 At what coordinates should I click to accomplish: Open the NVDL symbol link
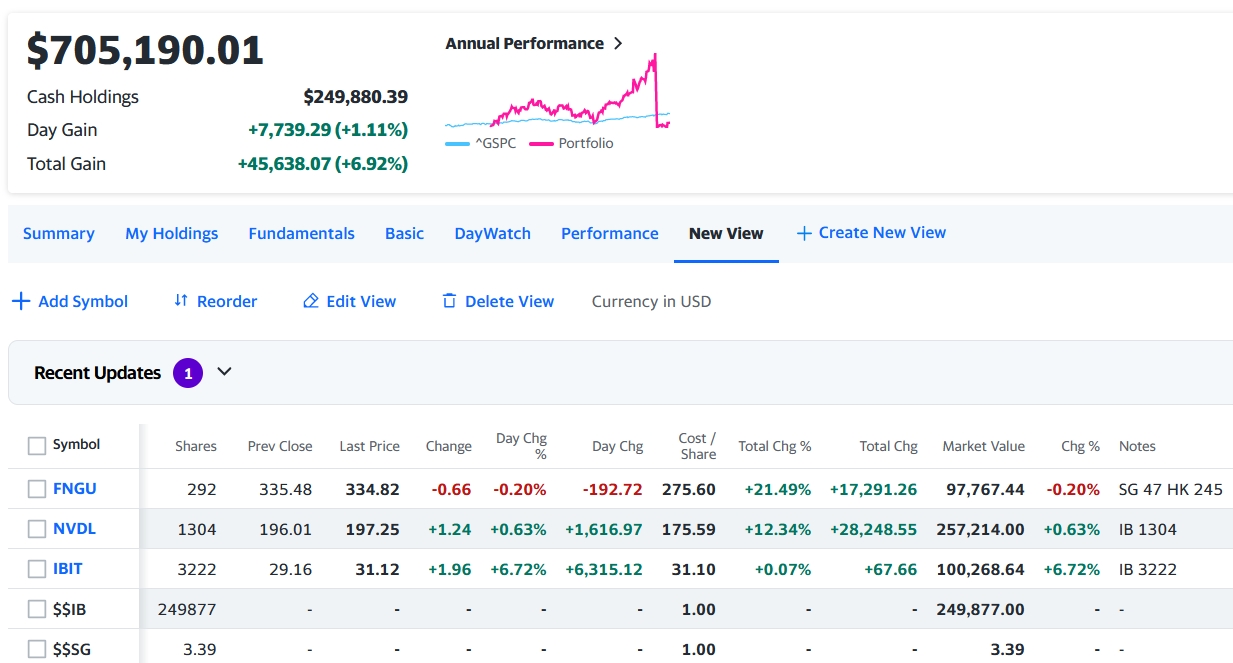tap(74, 529)
